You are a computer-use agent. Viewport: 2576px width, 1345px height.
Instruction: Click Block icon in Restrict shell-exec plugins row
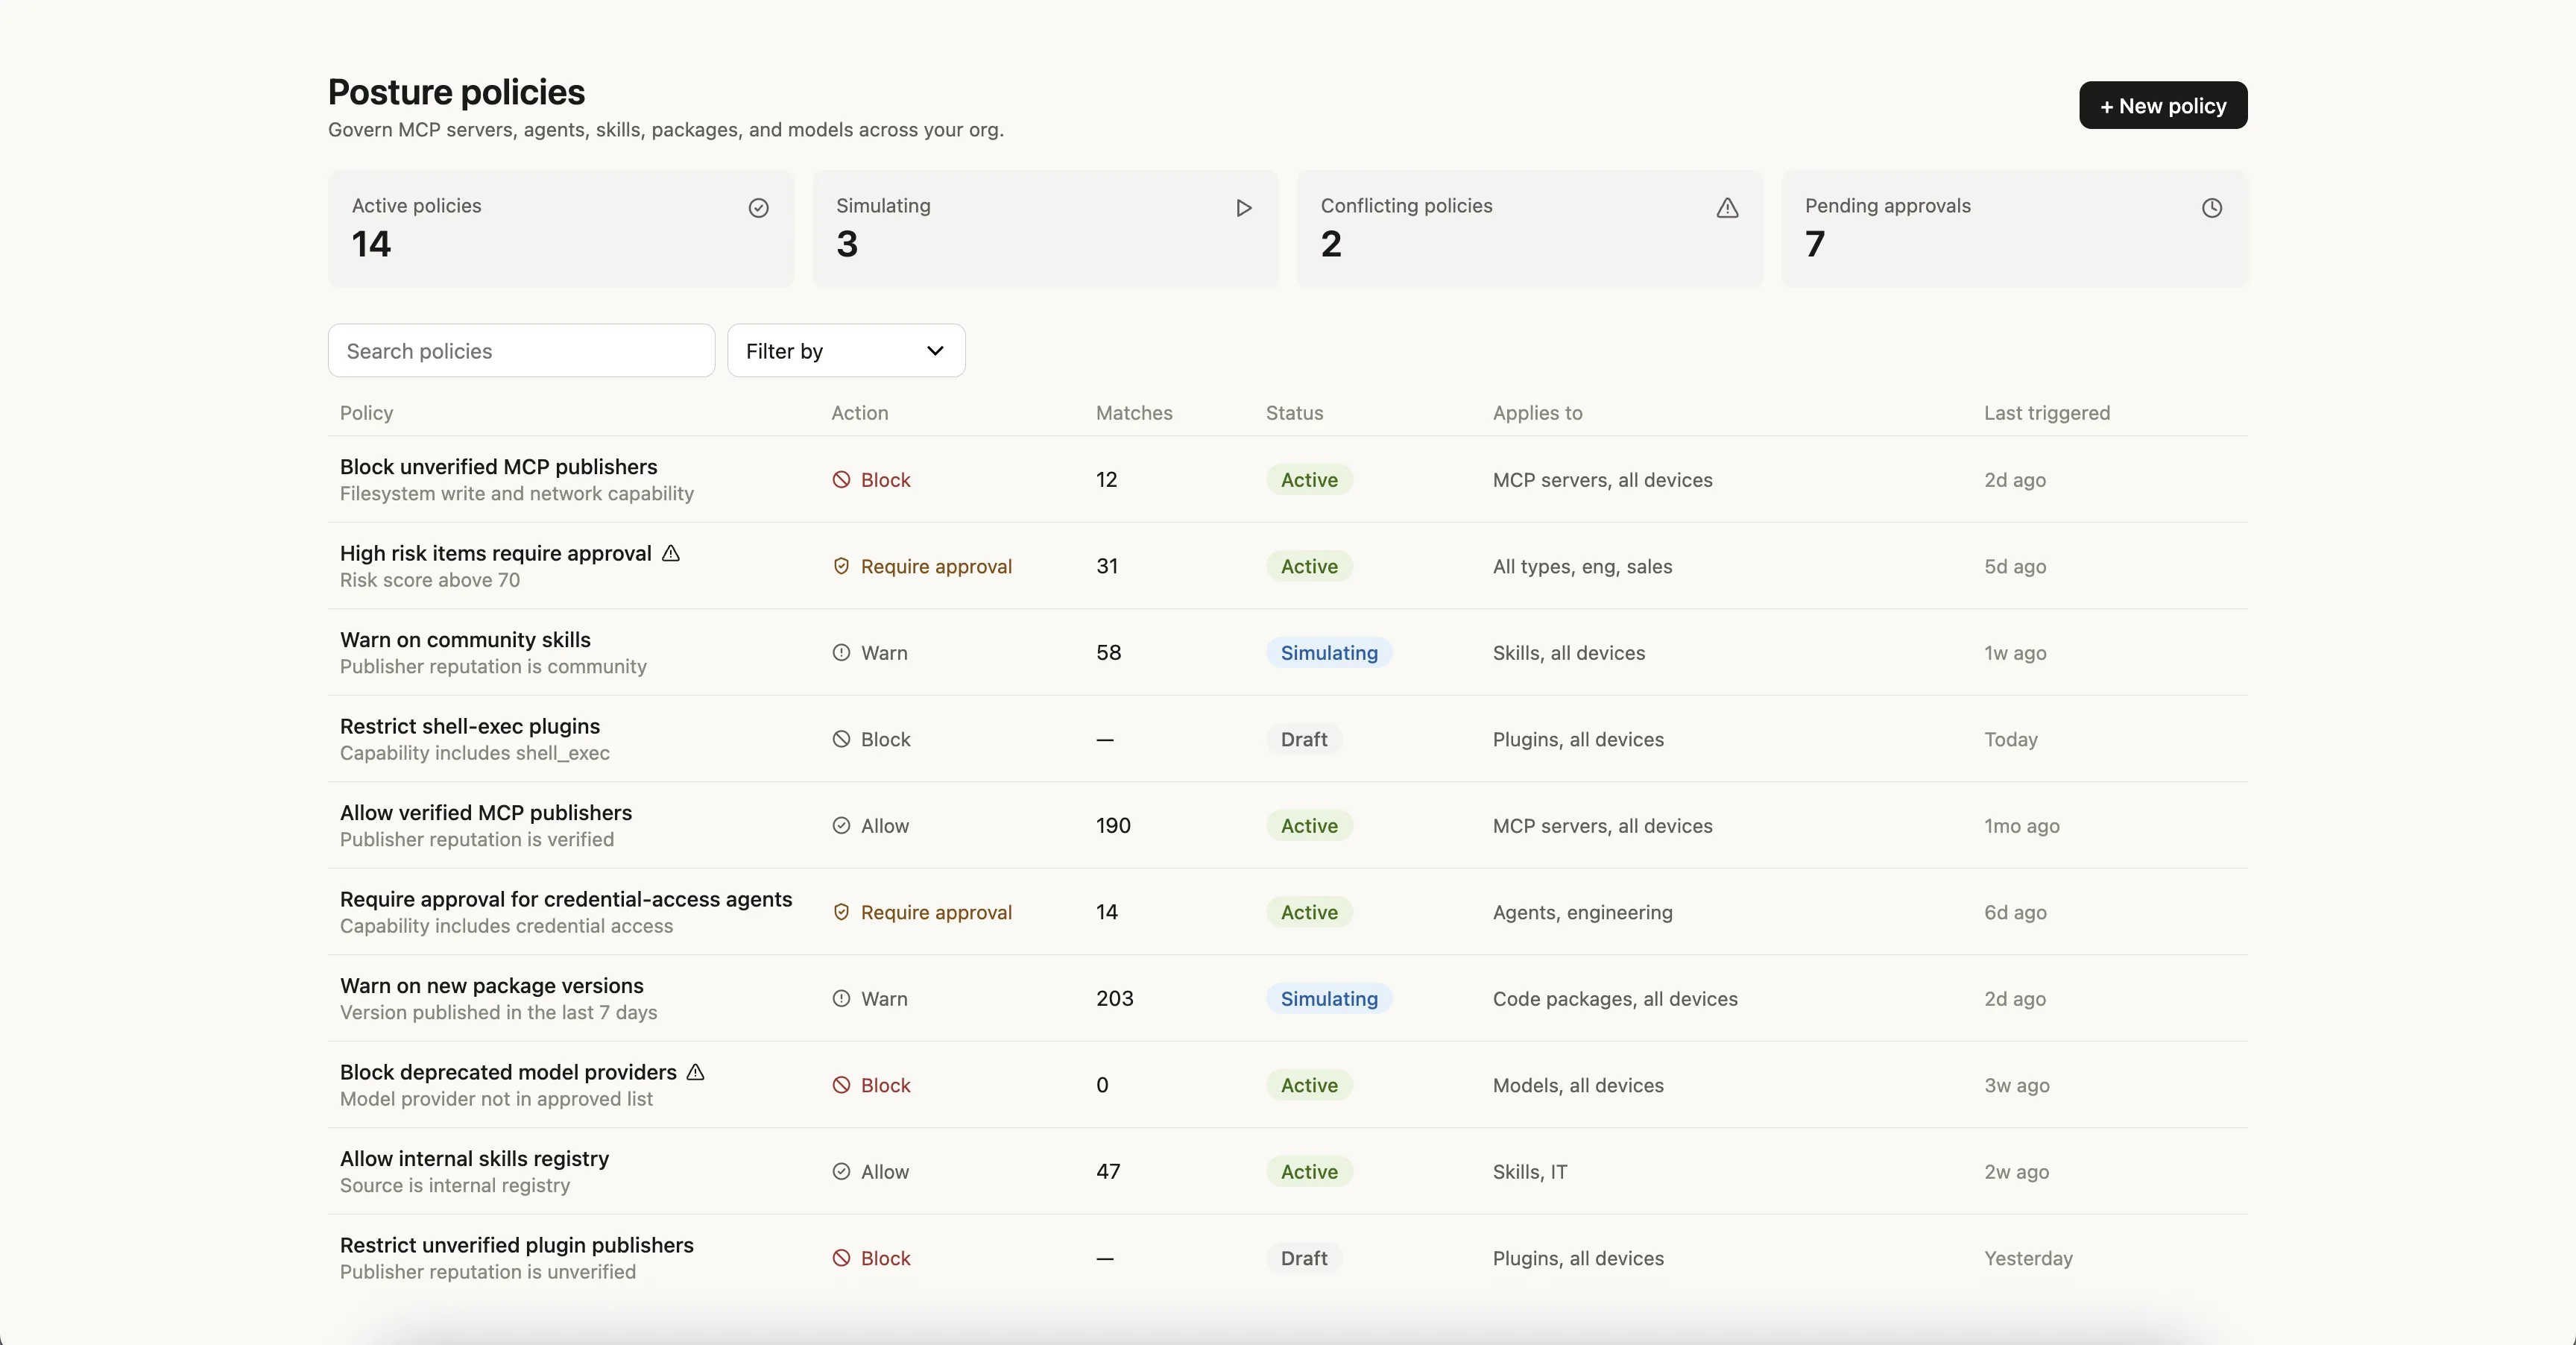[x=841, y=739]
